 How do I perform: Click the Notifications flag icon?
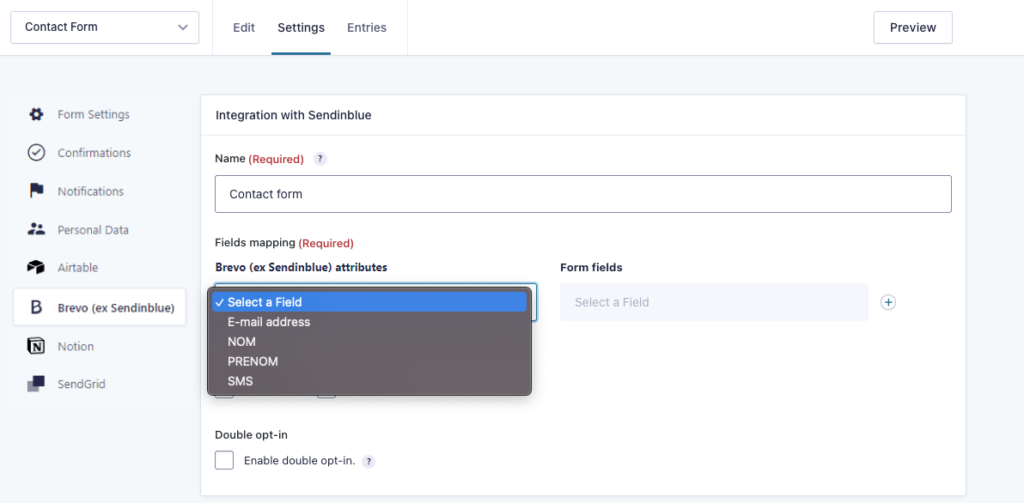coord(36,191)
